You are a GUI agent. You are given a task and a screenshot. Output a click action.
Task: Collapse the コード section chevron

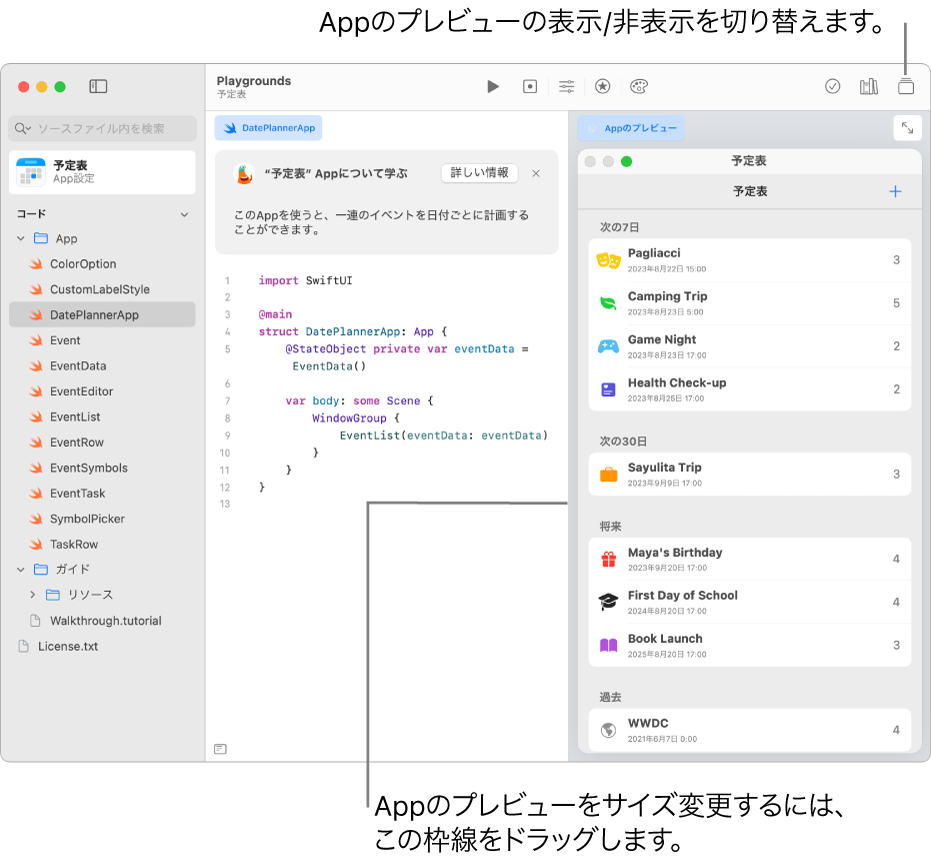(185, 214)
